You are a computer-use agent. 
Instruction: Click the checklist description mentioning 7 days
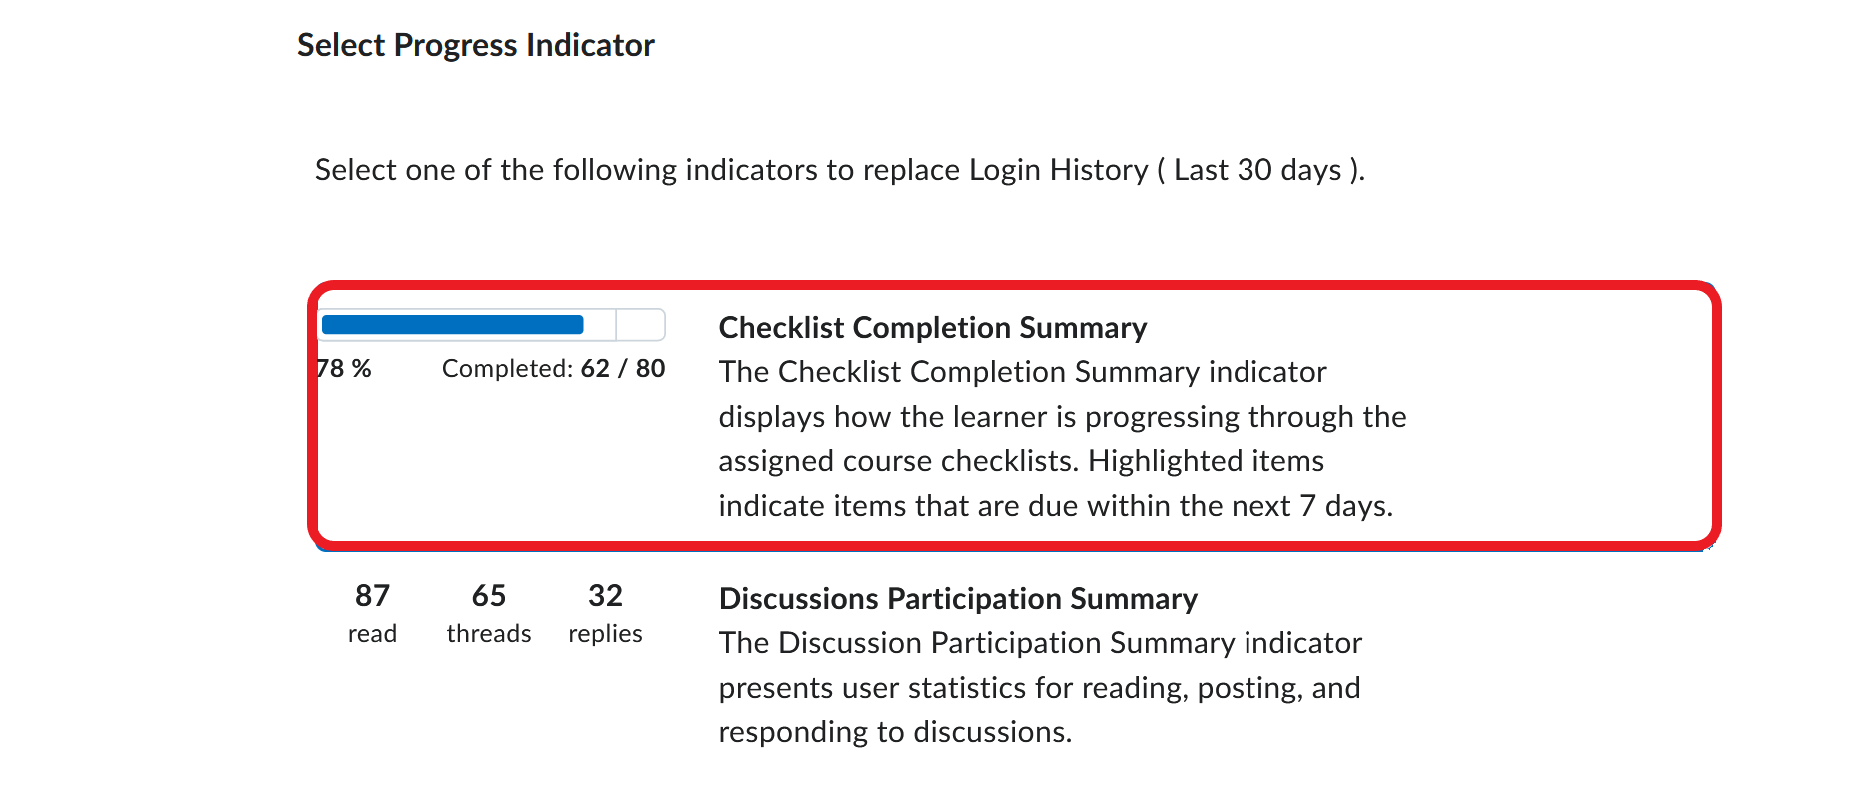tap(1057, 505)
